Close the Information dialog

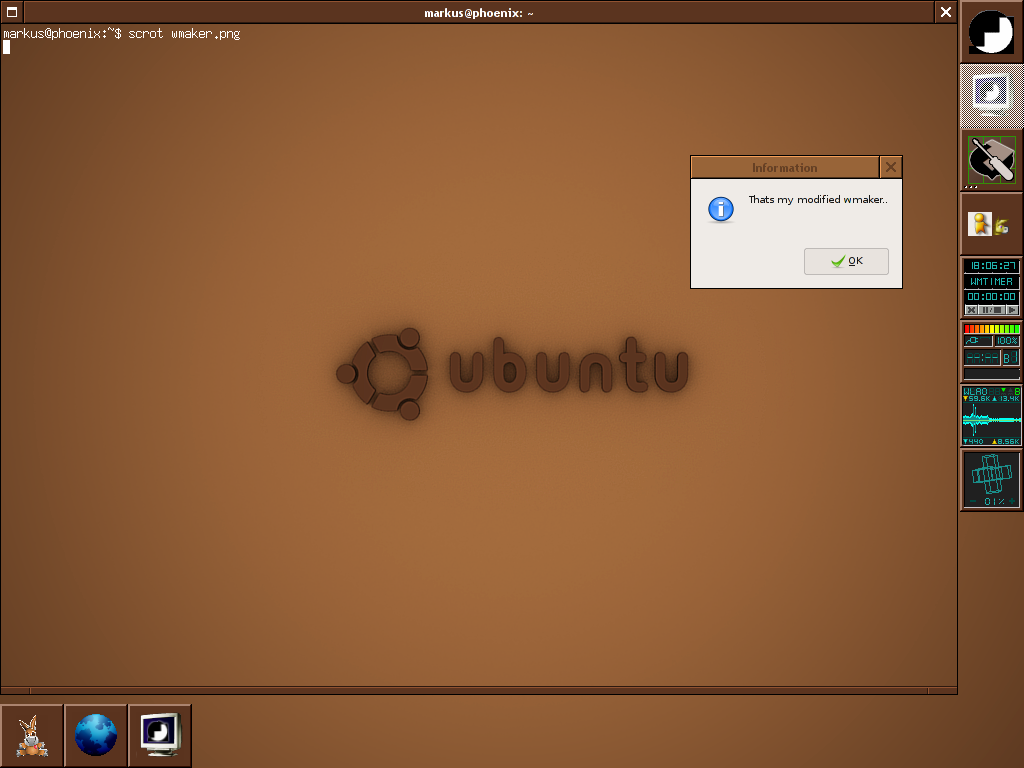(890, 167)
